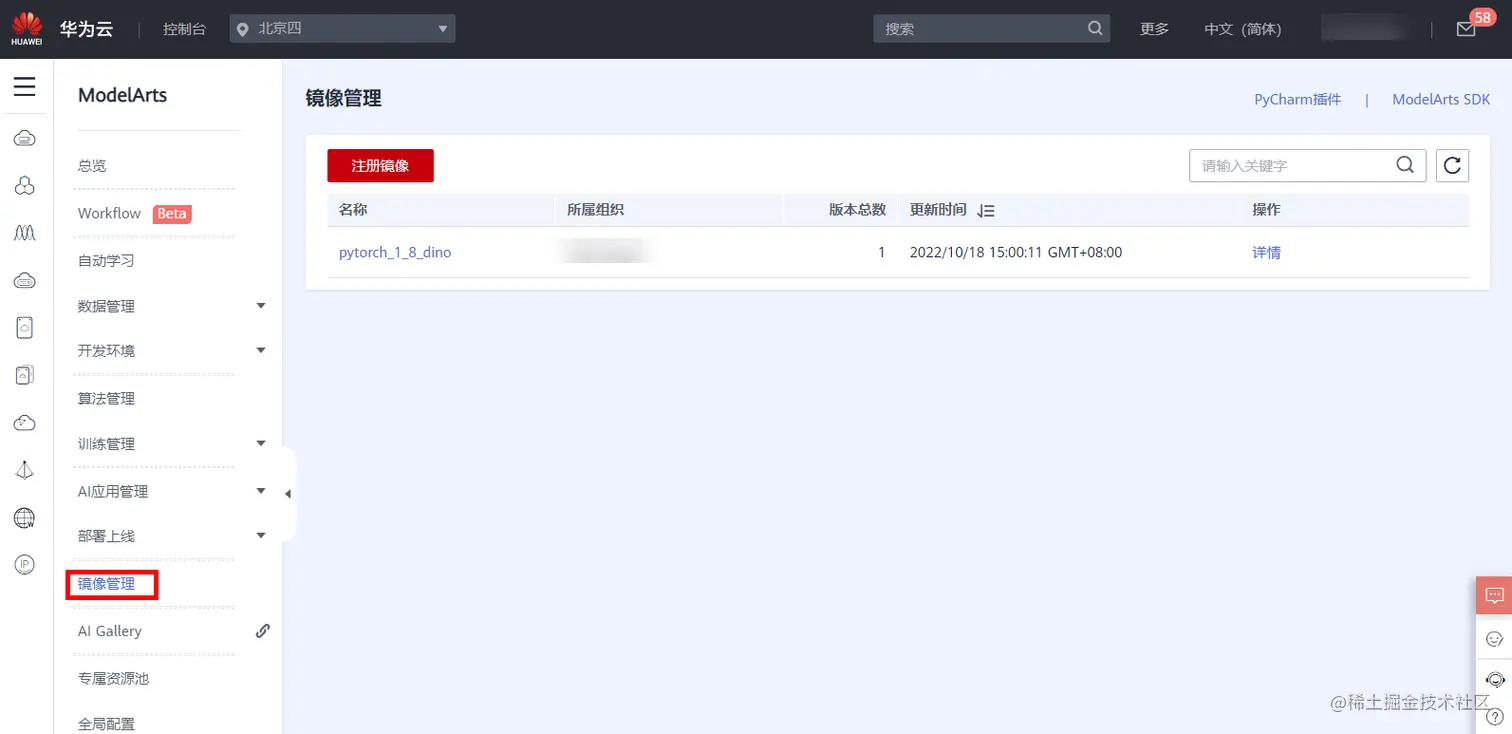Open the hamburger service list menu

tap(25, 87)
